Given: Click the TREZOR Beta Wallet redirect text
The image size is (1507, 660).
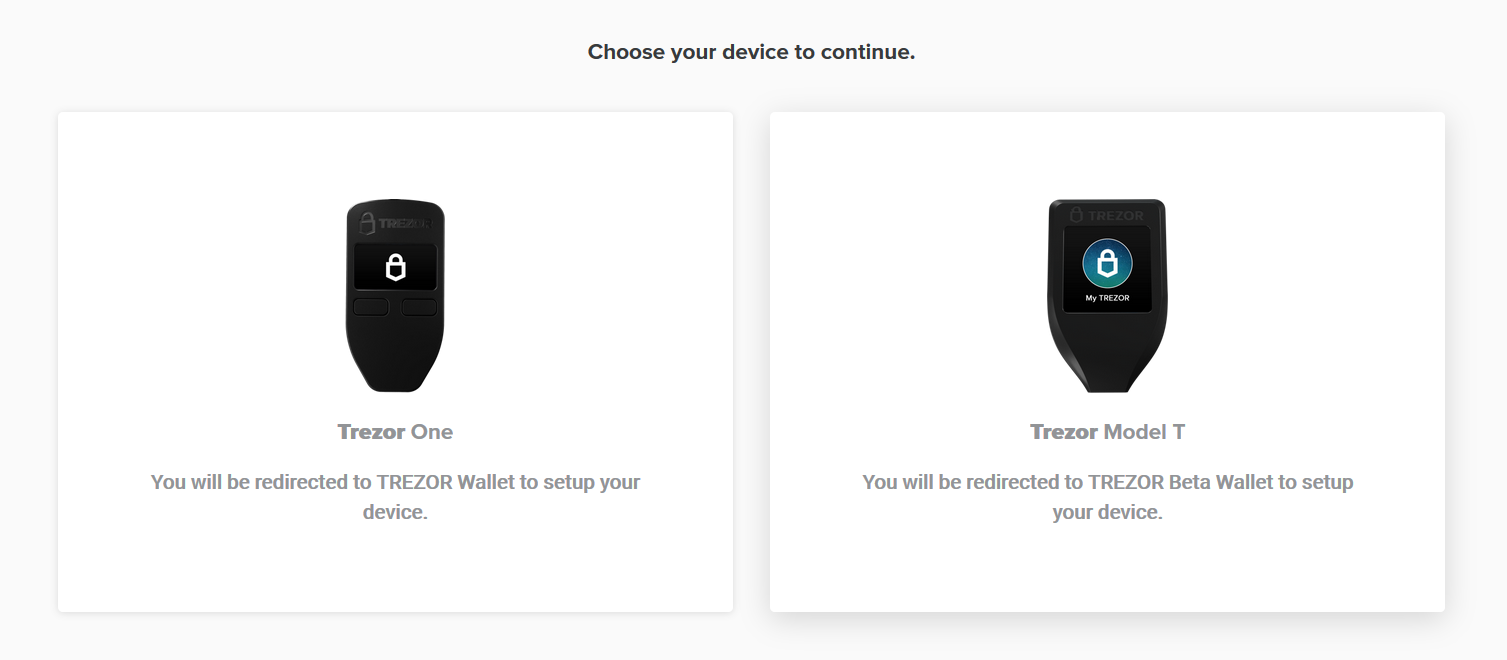Looking at the screenshot, I should [1107, 496].
